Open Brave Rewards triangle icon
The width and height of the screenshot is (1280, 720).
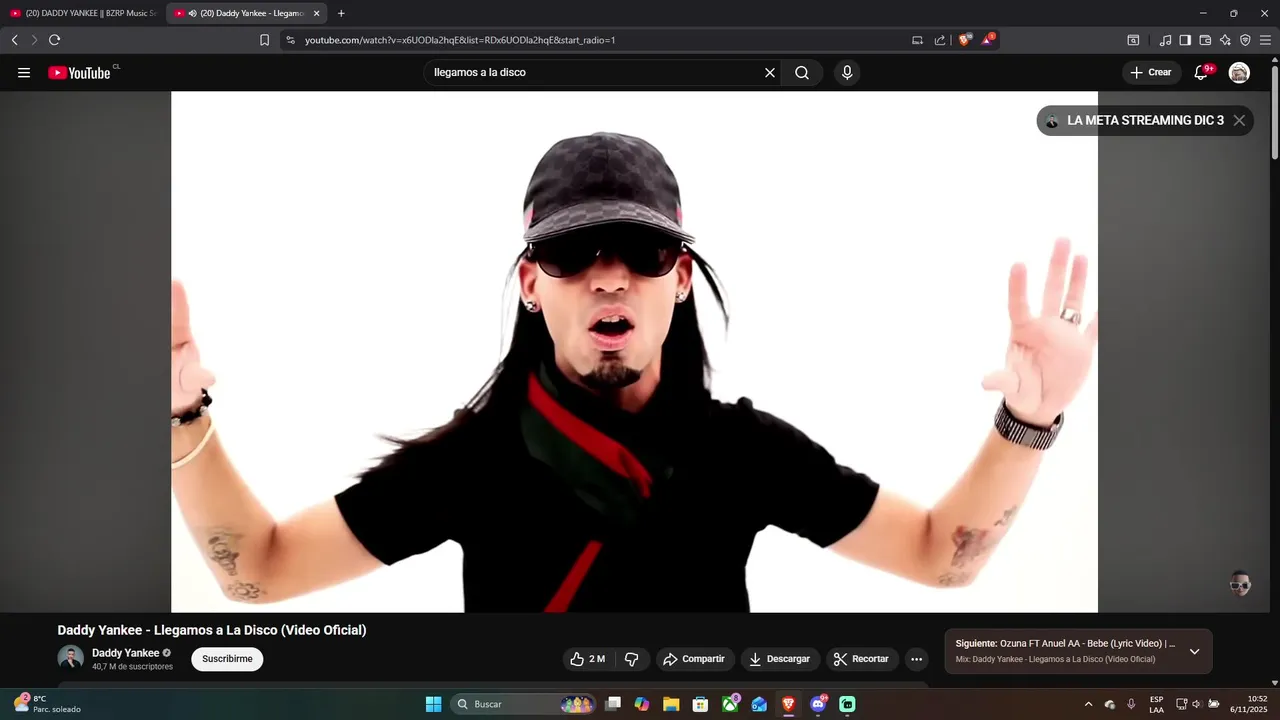[x=987, y=40]
